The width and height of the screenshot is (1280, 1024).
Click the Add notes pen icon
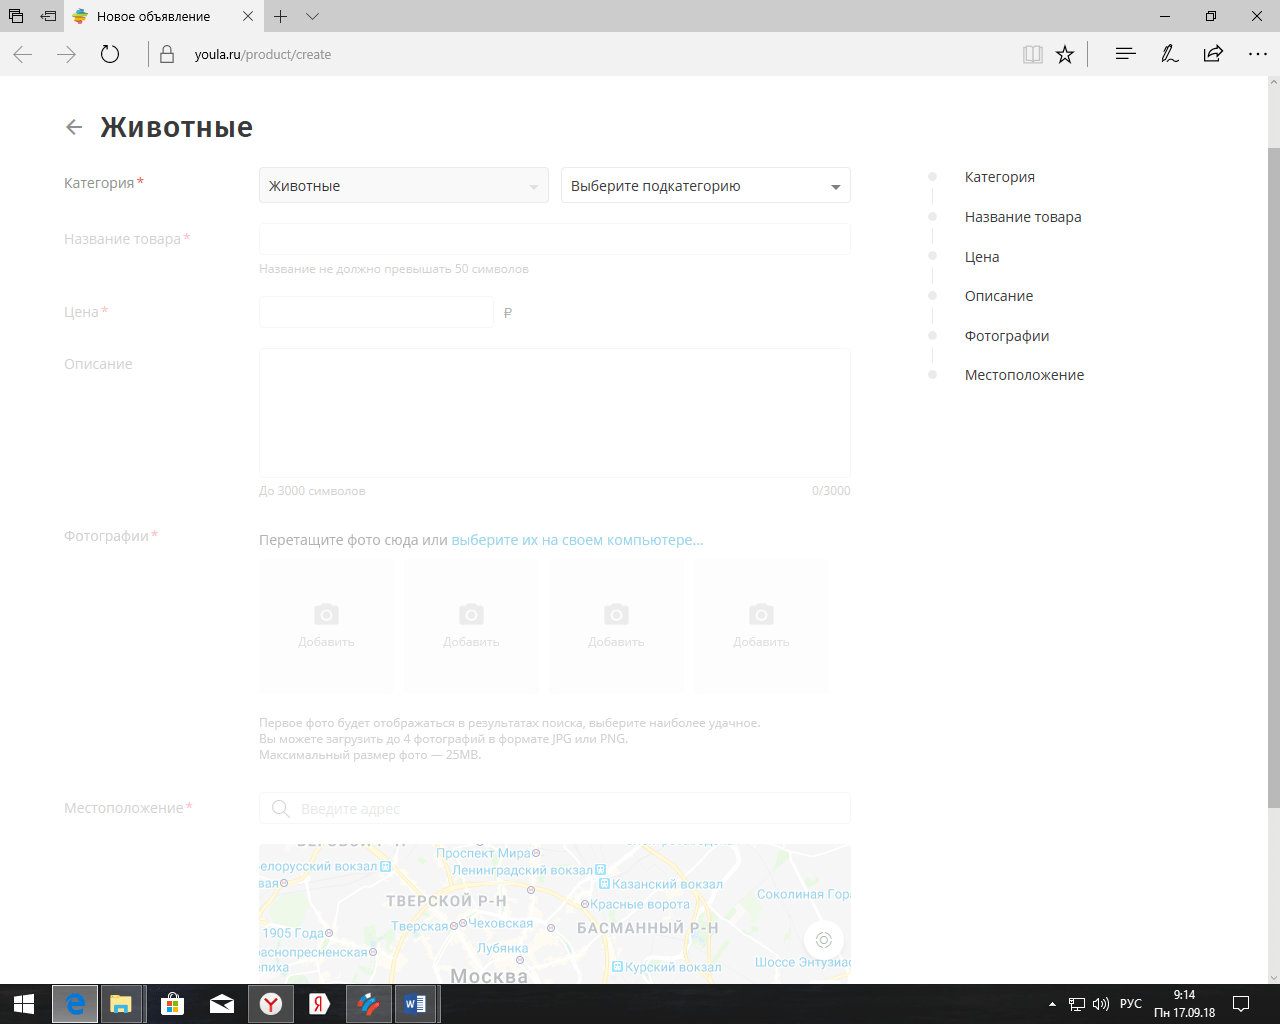pos(1169,55)
